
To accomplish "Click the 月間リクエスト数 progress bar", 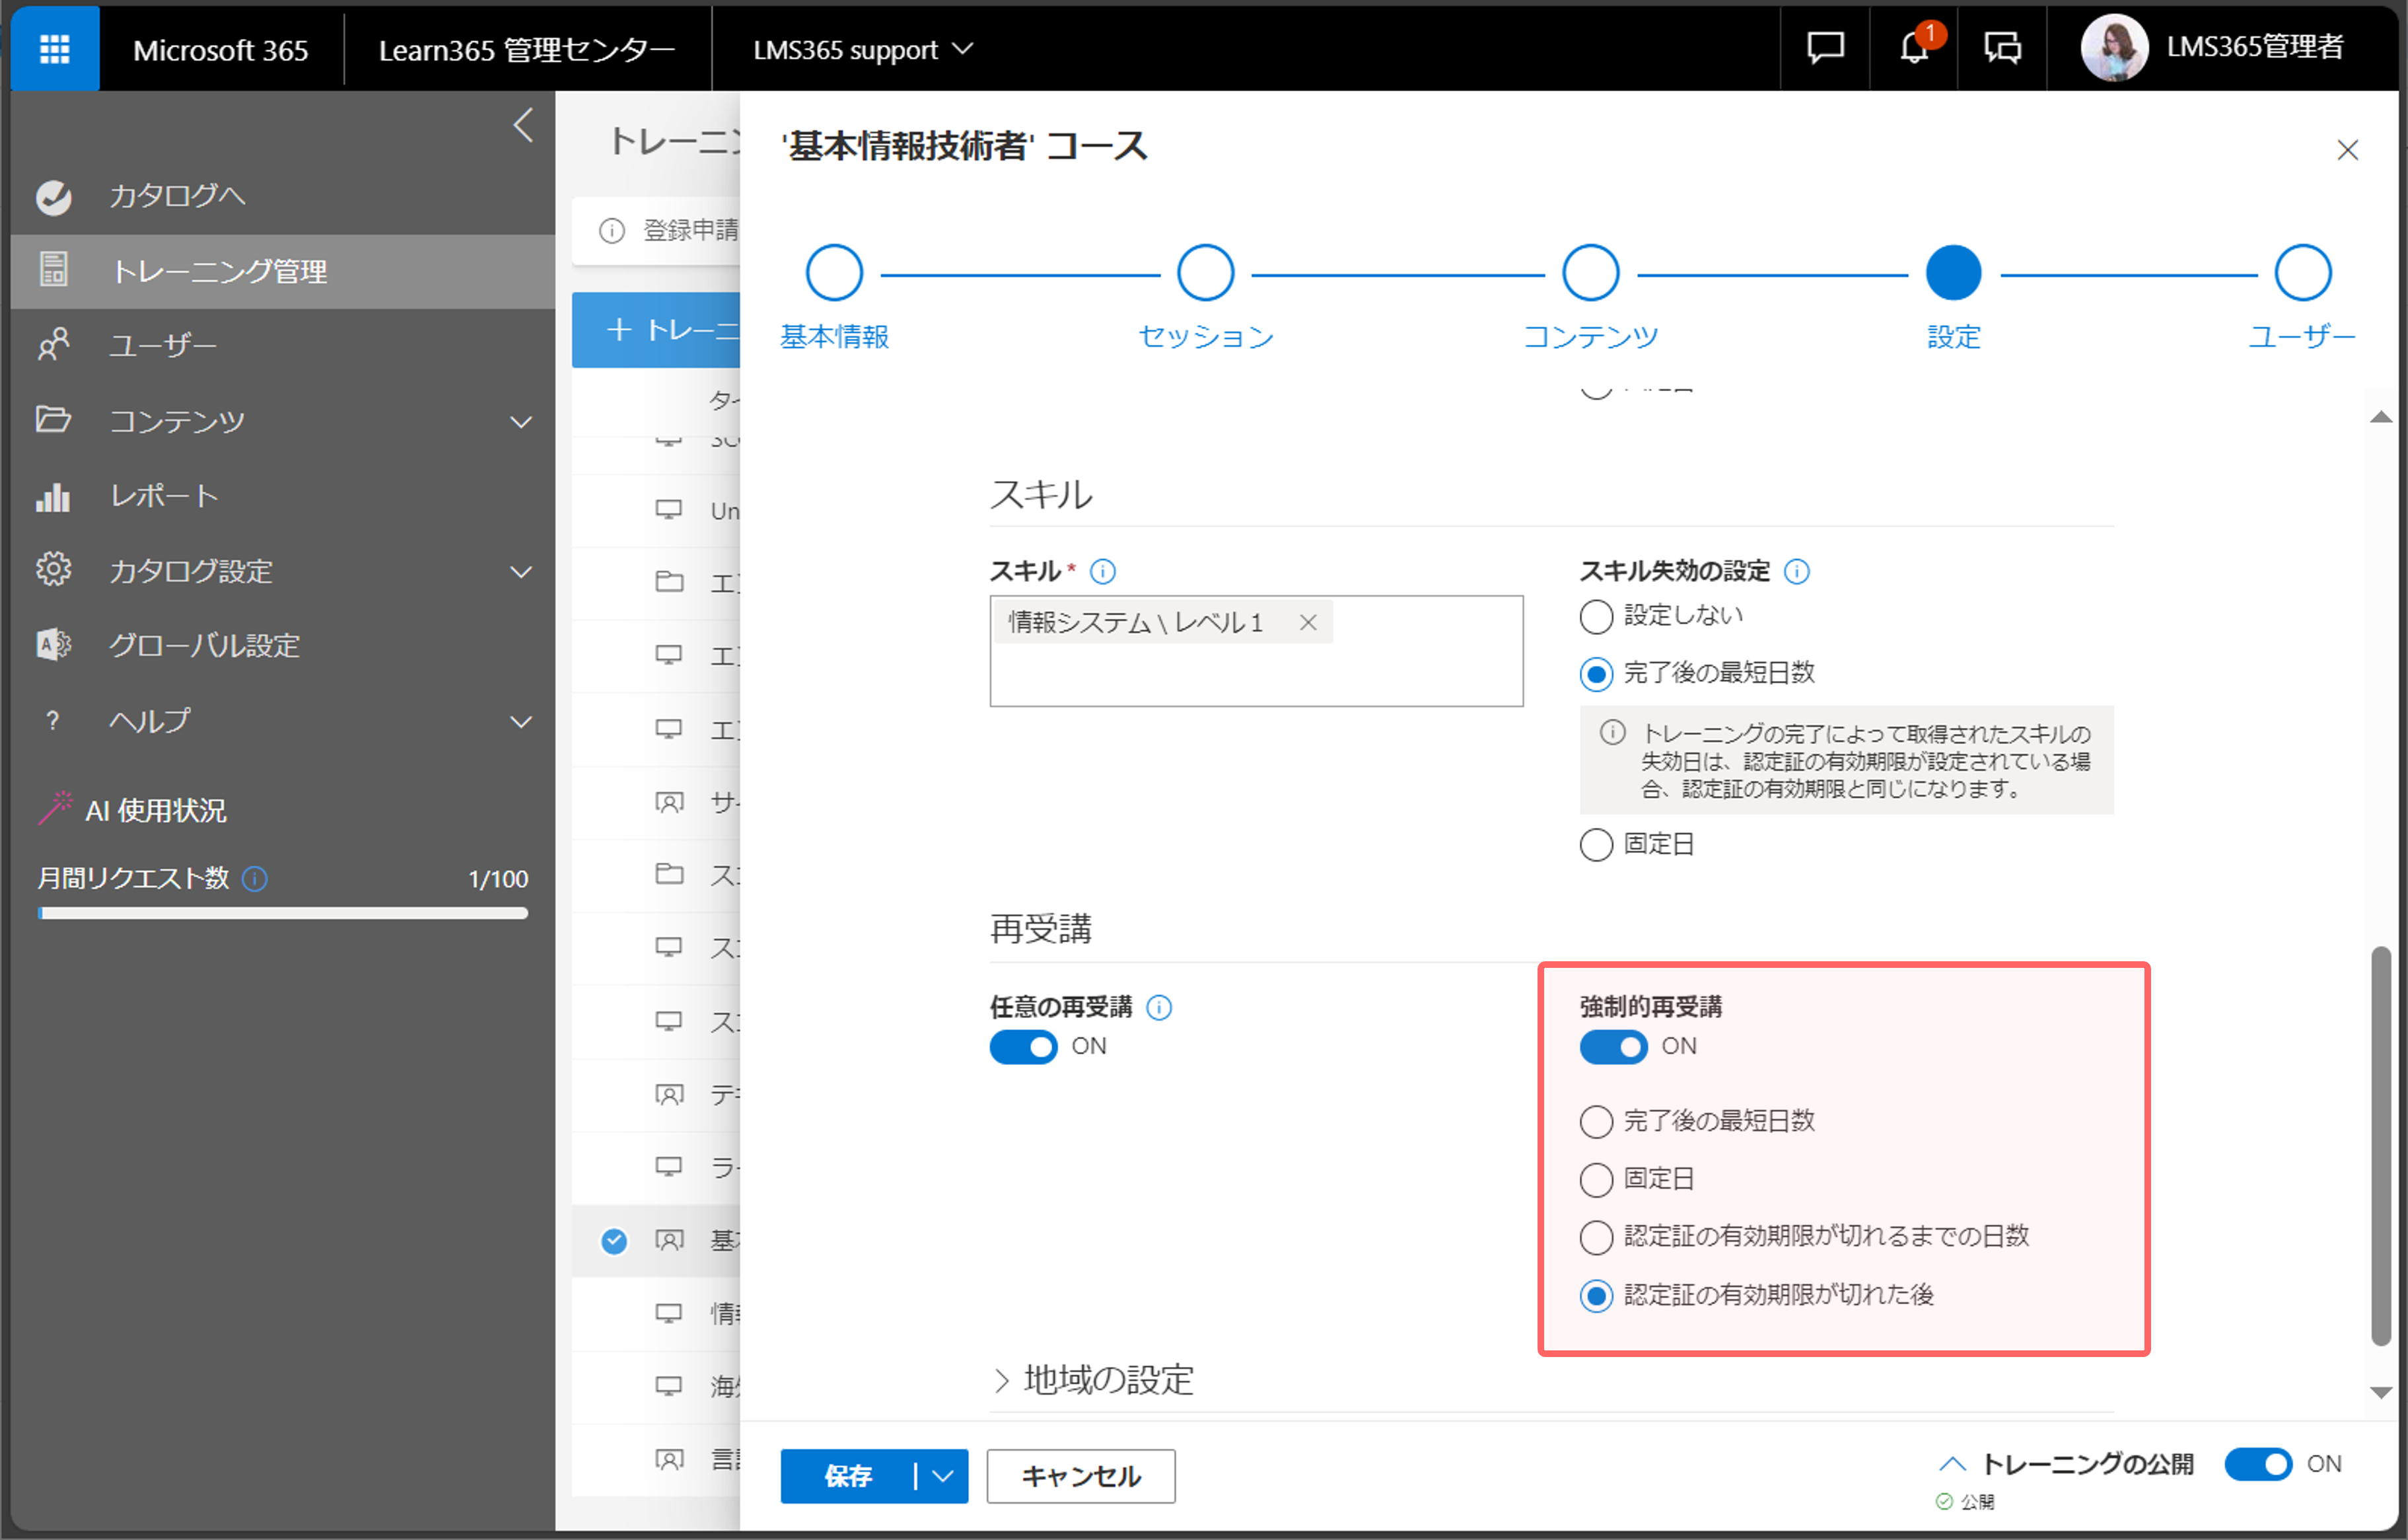I will tap(283, 913).
